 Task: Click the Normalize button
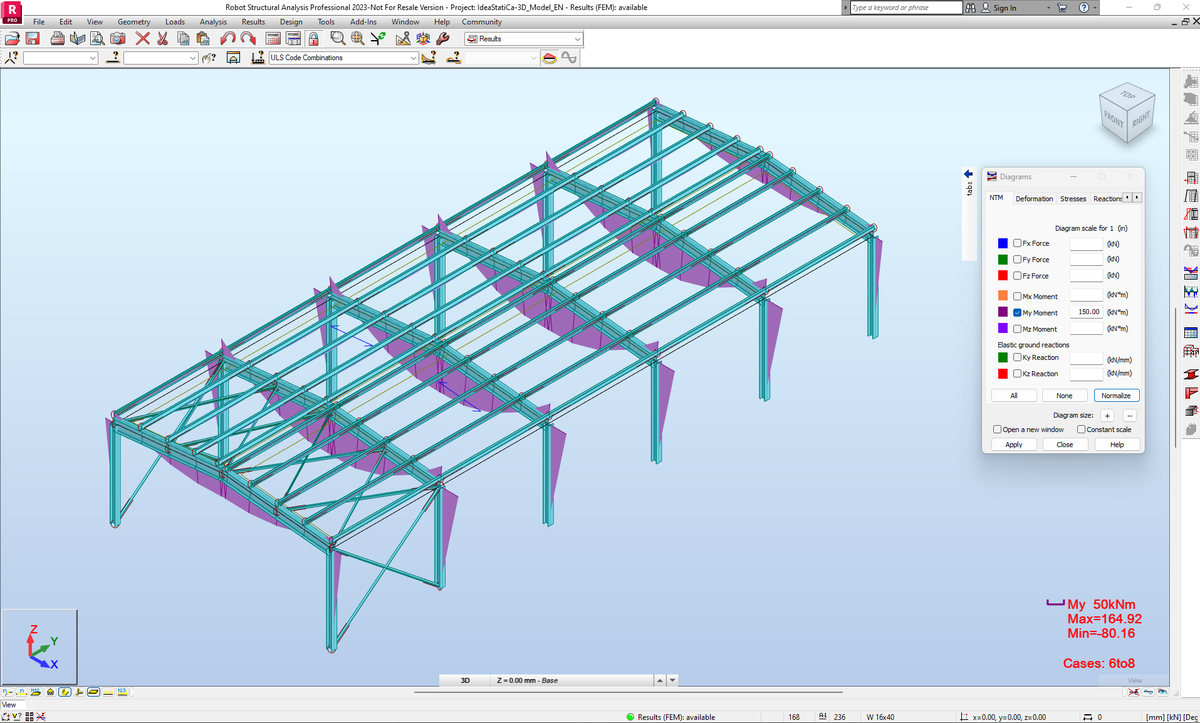click(x=1116, y=395)
